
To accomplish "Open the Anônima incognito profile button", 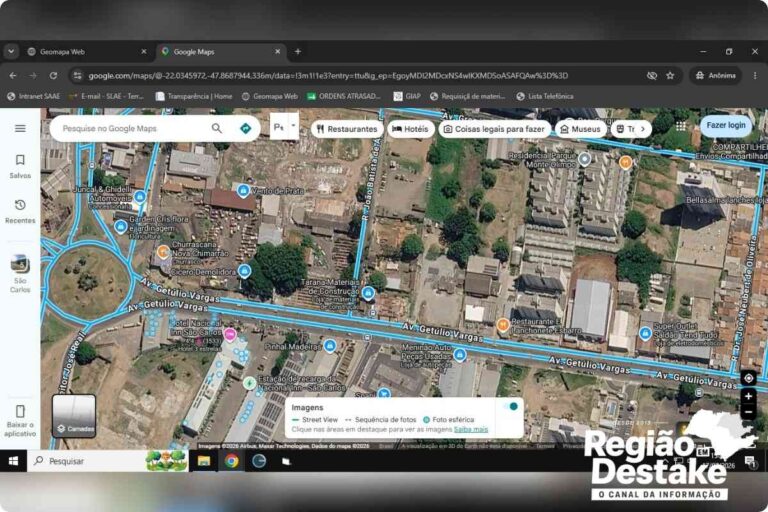I will [x=716, y=75].
